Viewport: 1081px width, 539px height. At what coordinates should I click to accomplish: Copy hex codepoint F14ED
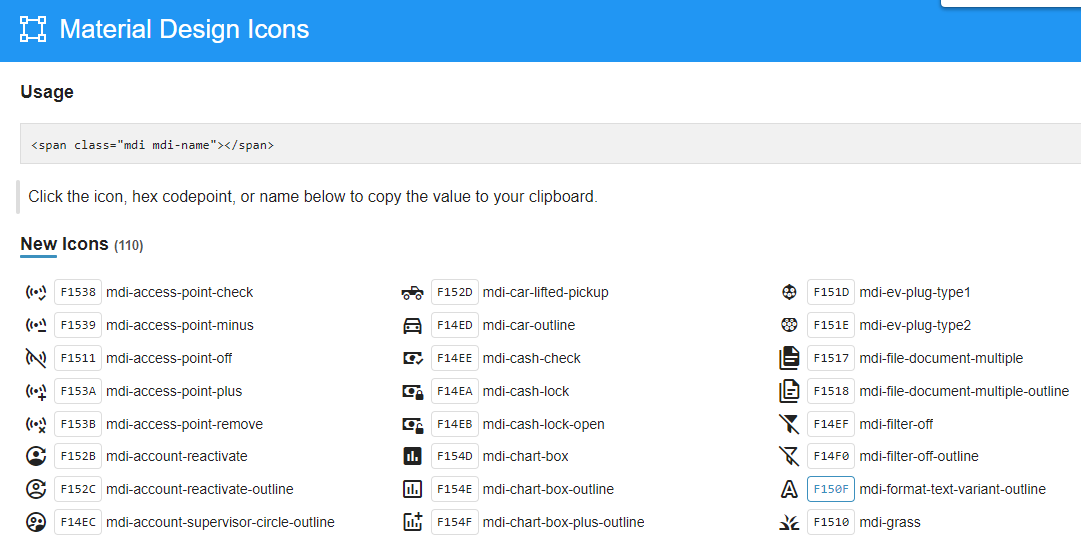[x=455, y=325]
